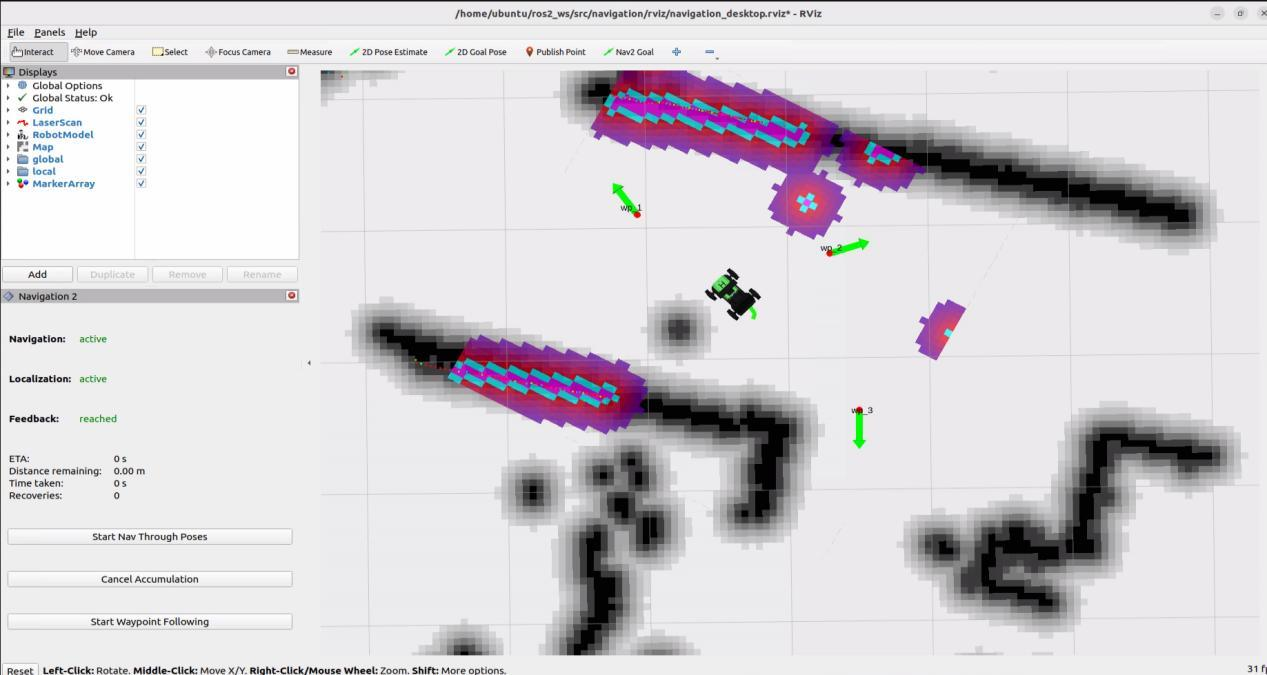Open the File menu
The height and width of the screenshot is (675, 1267).
tap(16, 32)
